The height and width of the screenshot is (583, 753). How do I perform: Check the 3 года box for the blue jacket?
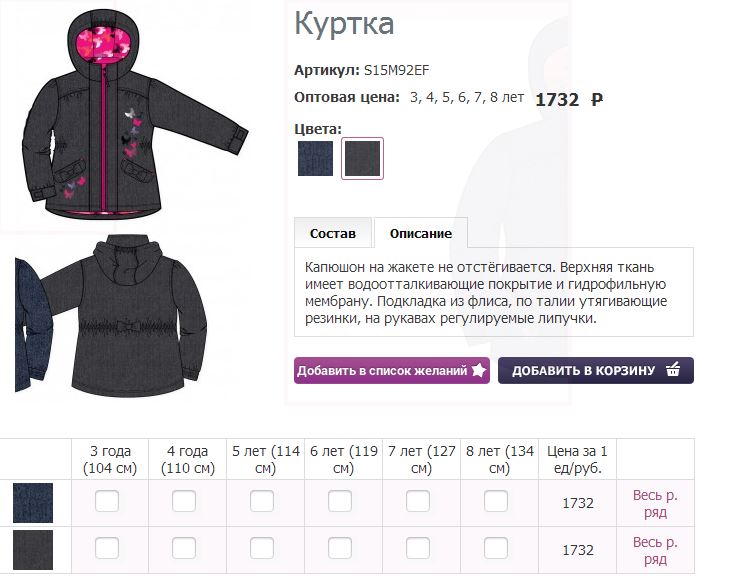[x=107, y=501]
